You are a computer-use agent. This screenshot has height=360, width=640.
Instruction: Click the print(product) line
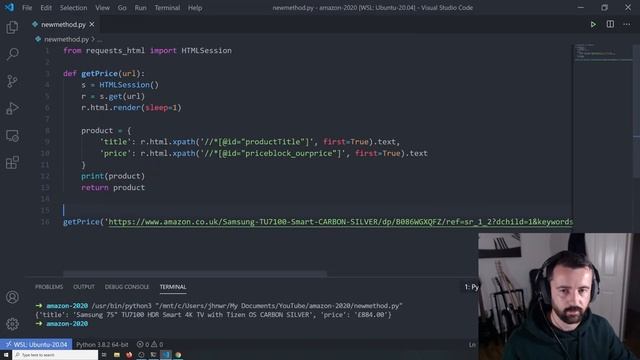tap(113, 176)
